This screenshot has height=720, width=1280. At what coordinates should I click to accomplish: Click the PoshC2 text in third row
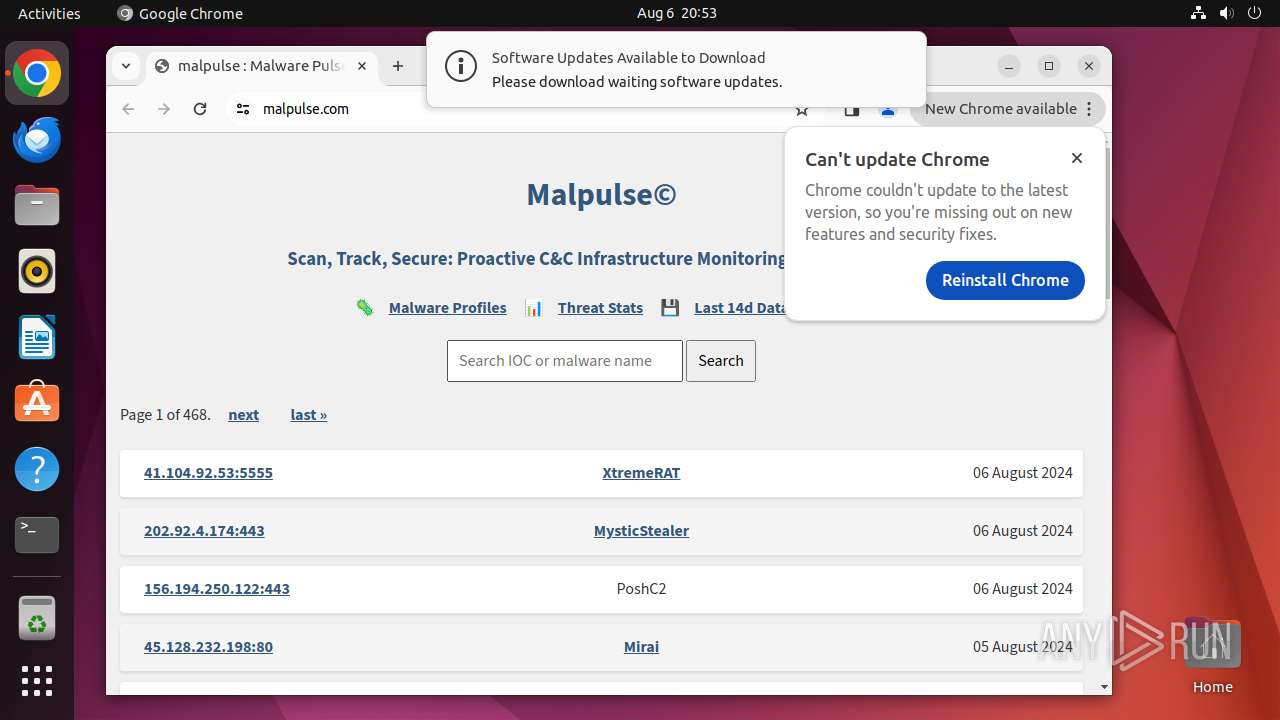(x=641, y=589)
